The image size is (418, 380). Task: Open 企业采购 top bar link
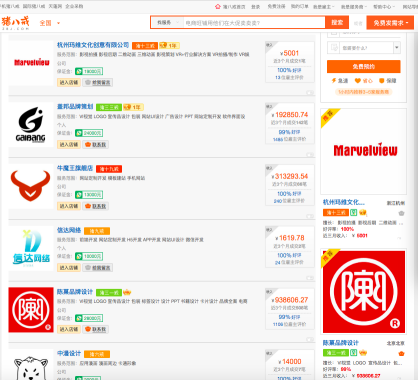(74, 6)
